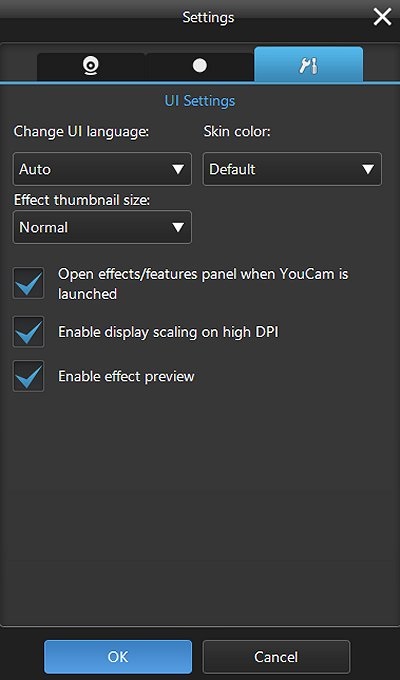This screenshot has height=680, width=400.
Task: Switch to the record-circle capture settings tab
Action: [200, 66]
